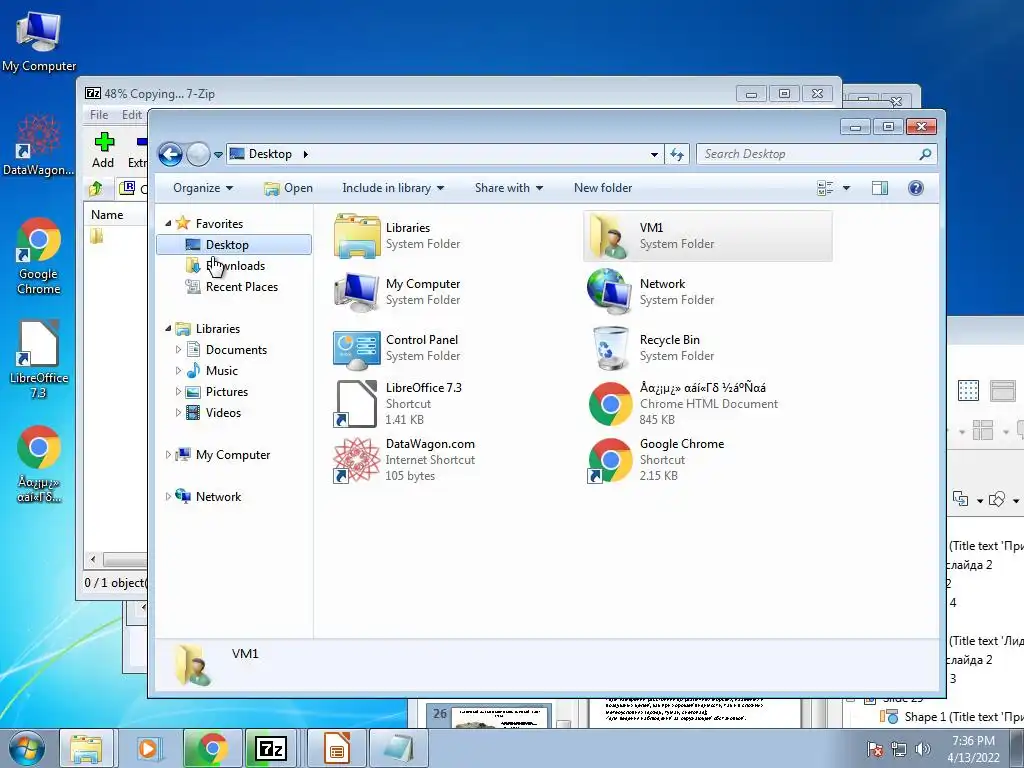The height and width of the screenshot is (768, 1024).
Task: Click Windows Start orb
Action: point(27,748)
